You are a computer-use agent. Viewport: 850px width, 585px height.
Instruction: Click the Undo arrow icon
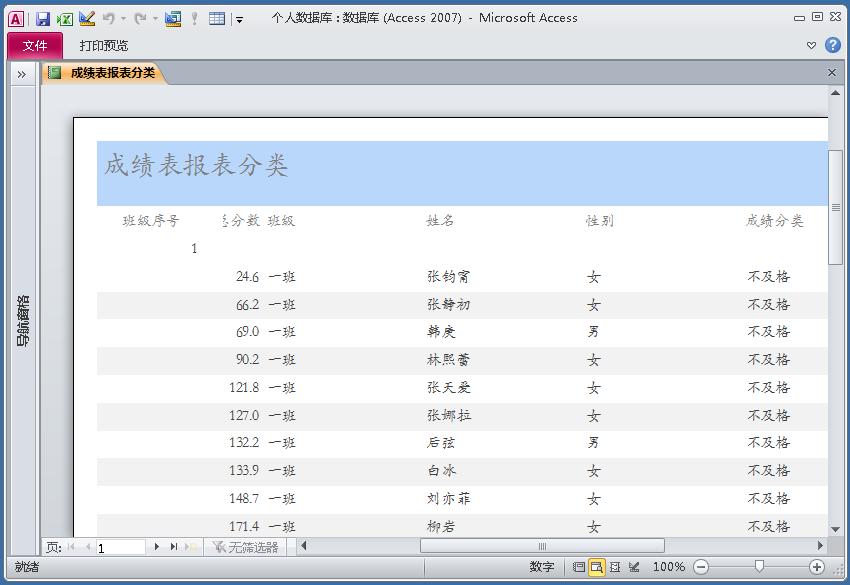(108, 18)
